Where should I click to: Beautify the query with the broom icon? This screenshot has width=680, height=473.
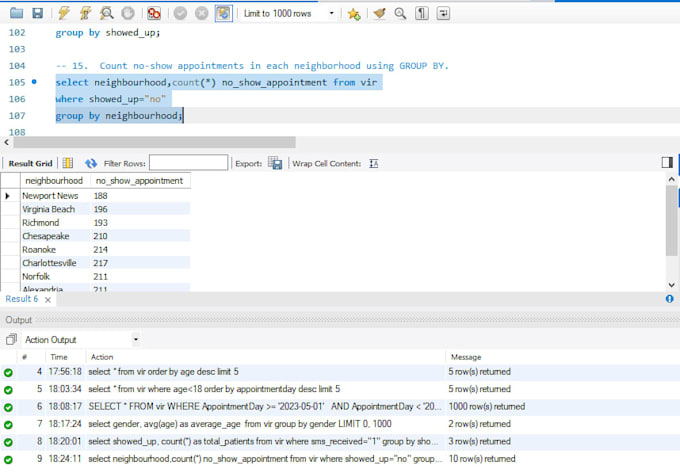(x=379, y=13)
